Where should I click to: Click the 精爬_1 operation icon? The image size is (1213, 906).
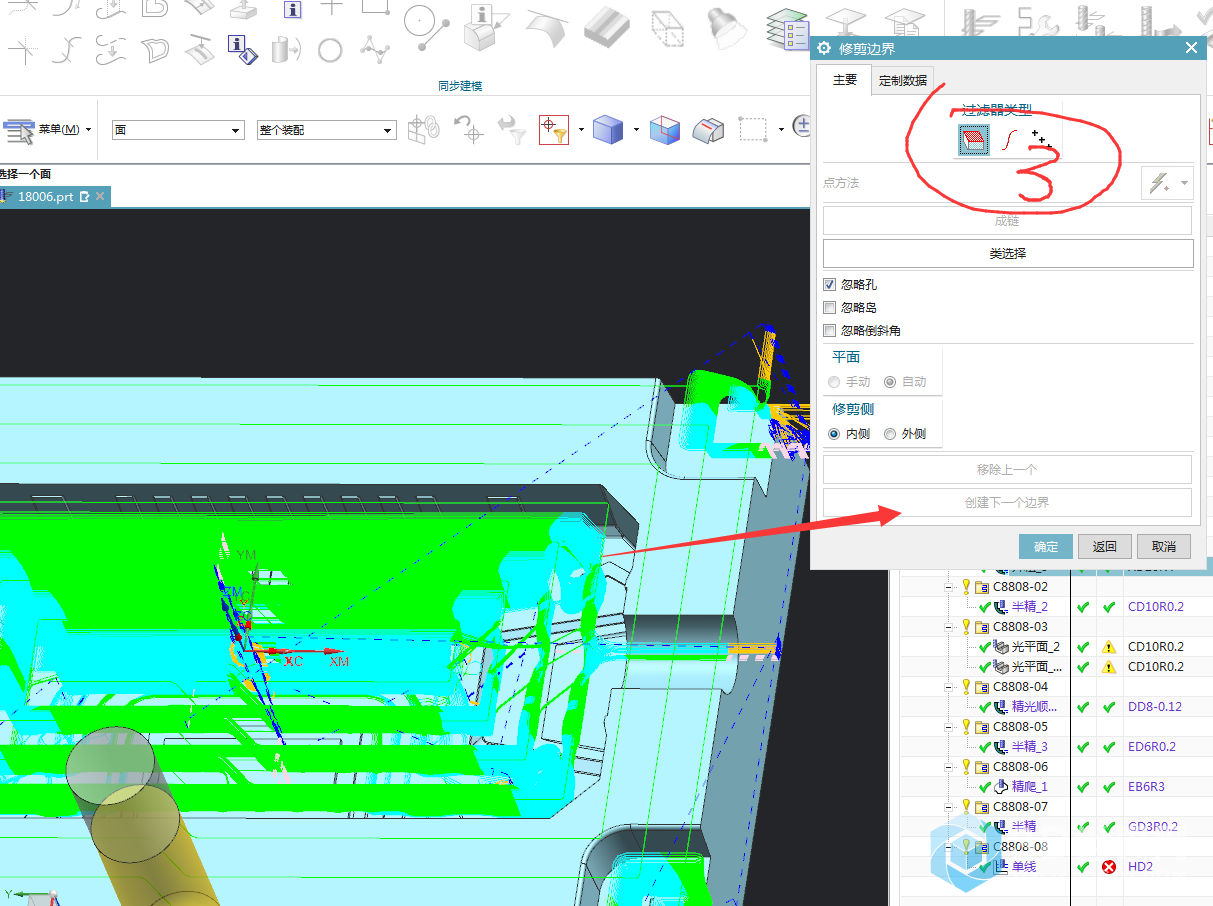pyautogui.click(x=1000, y=787)
